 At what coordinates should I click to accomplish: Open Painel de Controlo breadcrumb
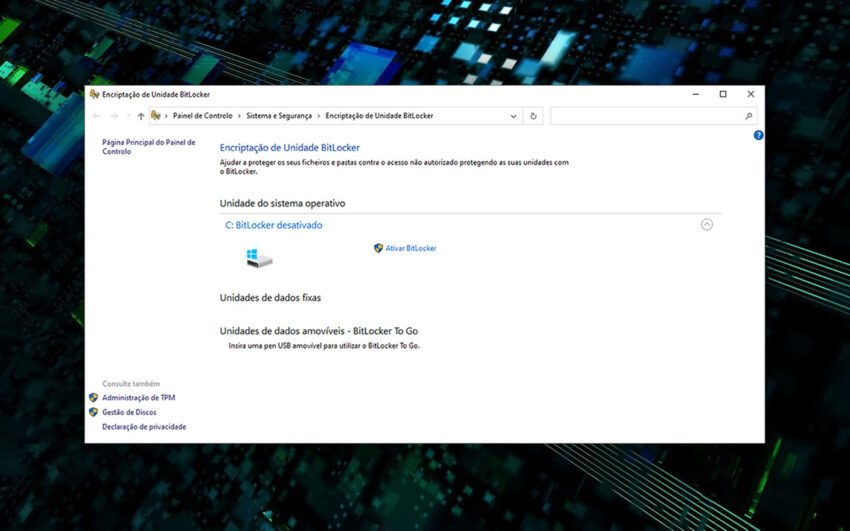(202, 116)
